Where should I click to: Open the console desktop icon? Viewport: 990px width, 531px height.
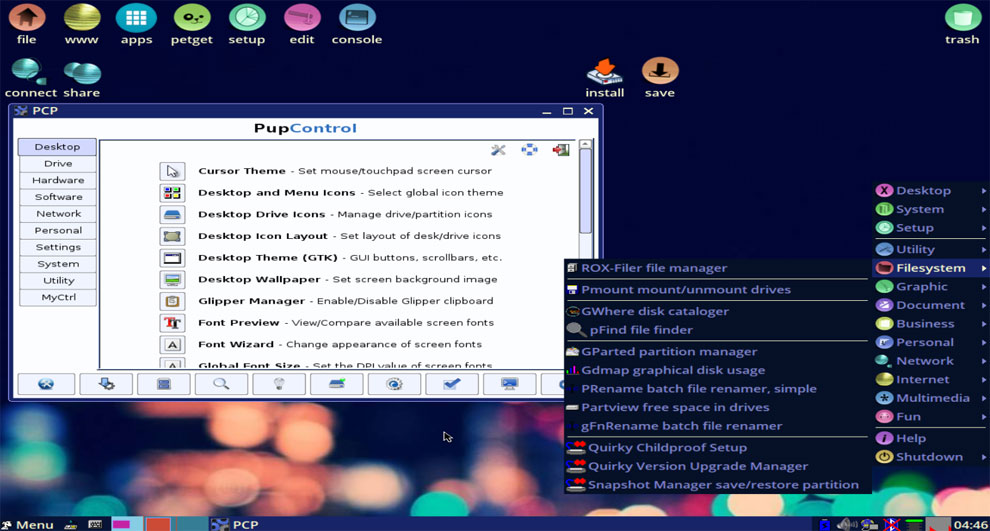click(x=357, y=23)
